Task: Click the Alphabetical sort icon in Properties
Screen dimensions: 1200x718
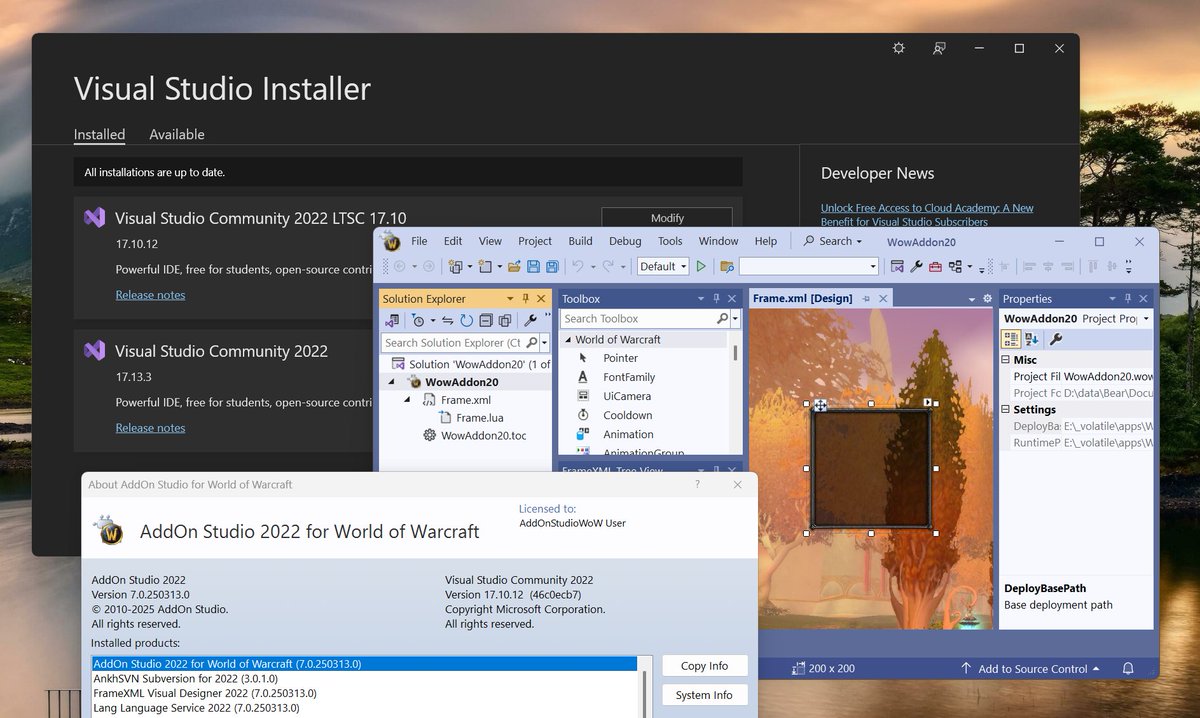Action: 1031,339
